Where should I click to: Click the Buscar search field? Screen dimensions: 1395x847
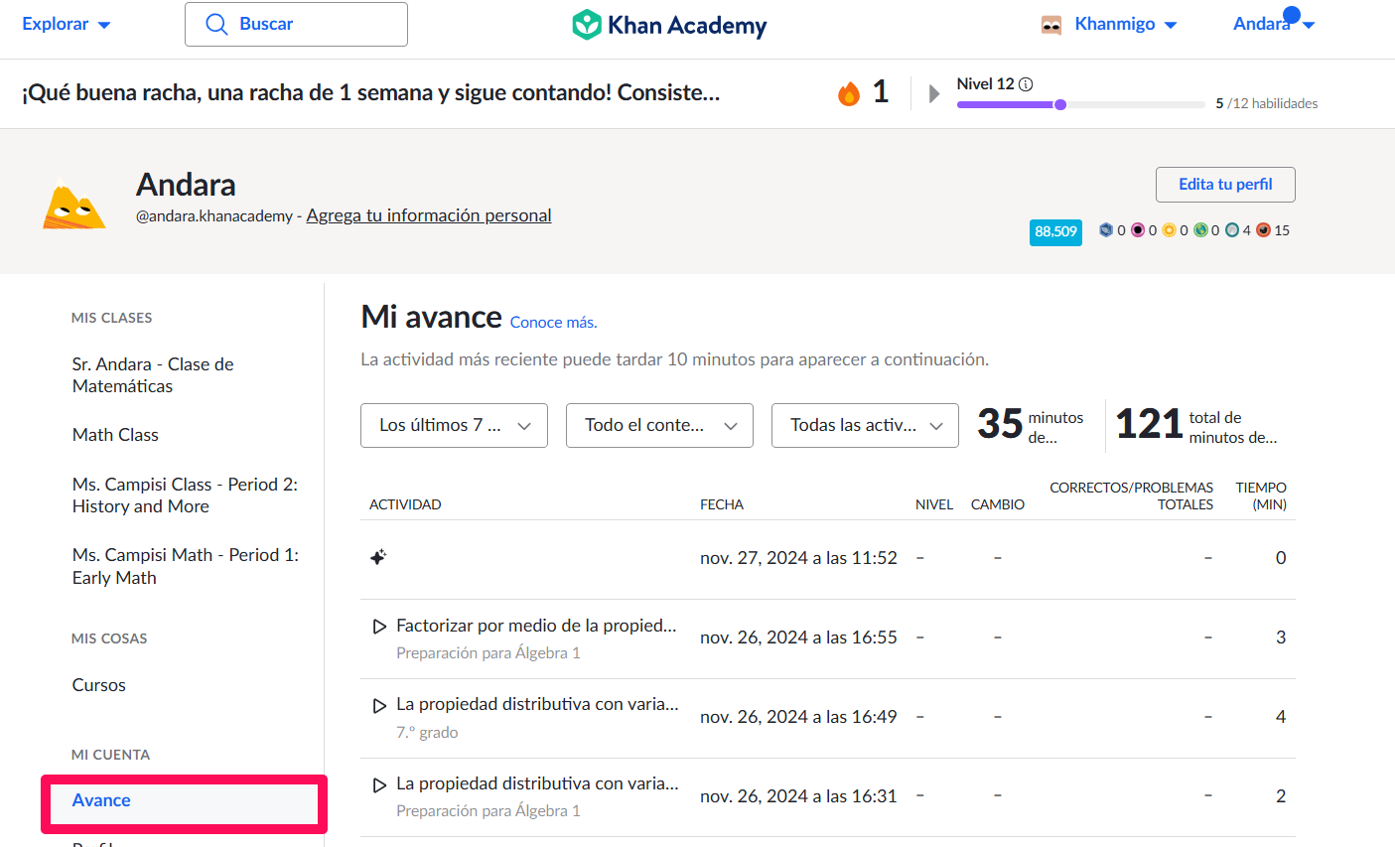click(x=296, y=24)
